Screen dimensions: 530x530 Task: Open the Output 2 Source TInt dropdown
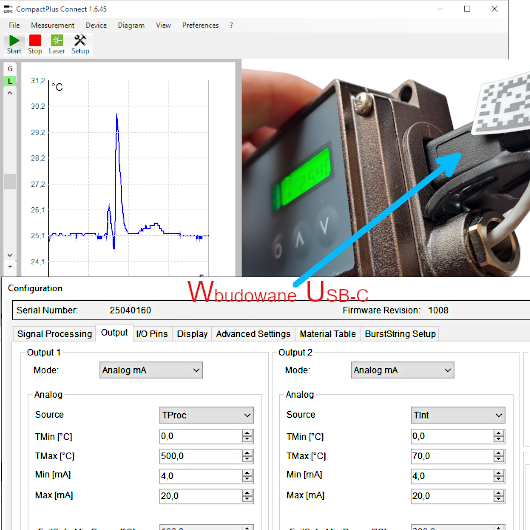(x=458, y=415)
